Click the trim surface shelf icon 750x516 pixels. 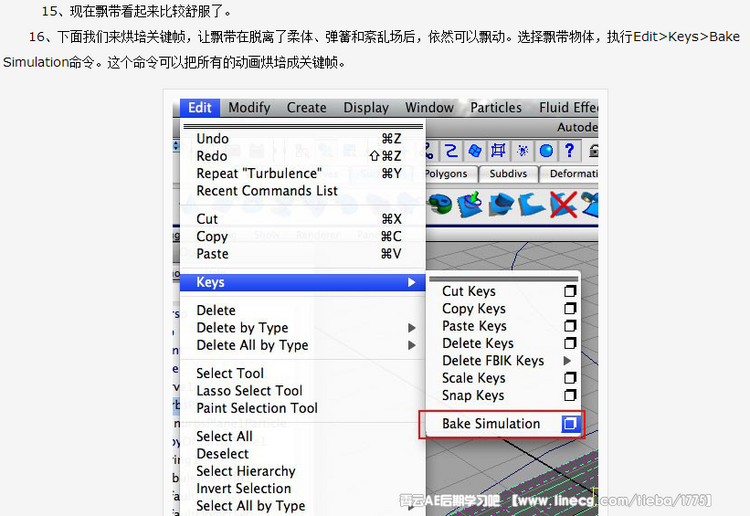coord(531,205)
